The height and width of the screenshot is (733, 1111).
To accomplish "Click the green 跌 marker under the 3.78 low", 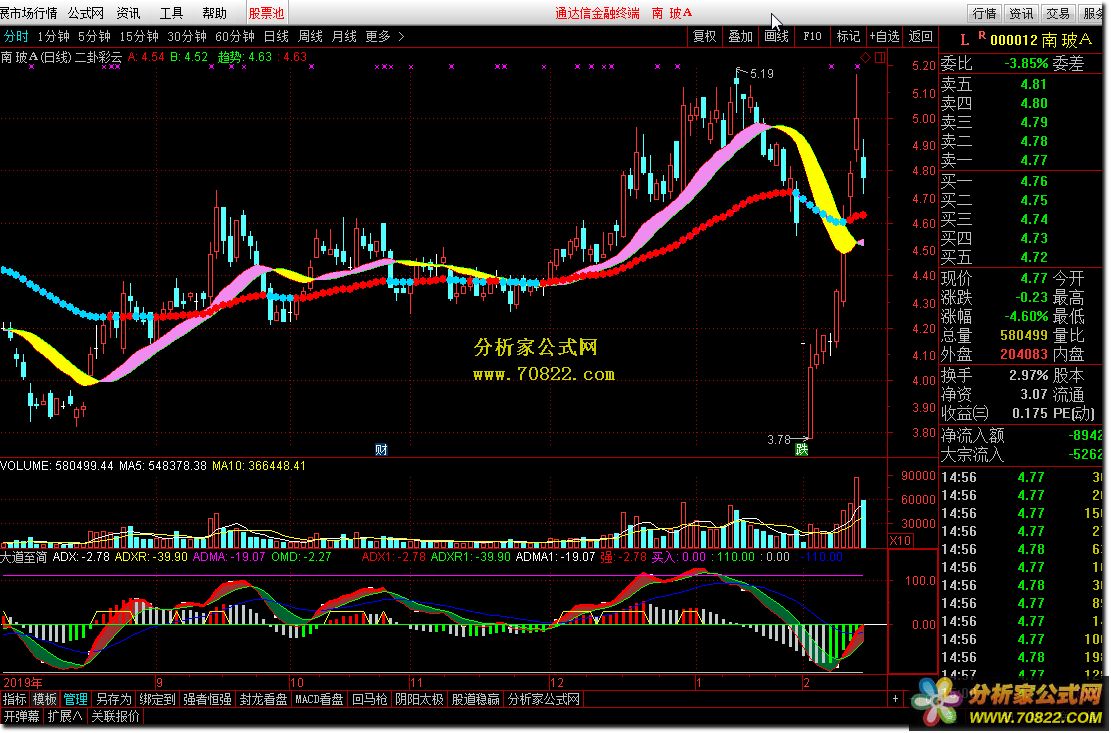I will point(802,449).
